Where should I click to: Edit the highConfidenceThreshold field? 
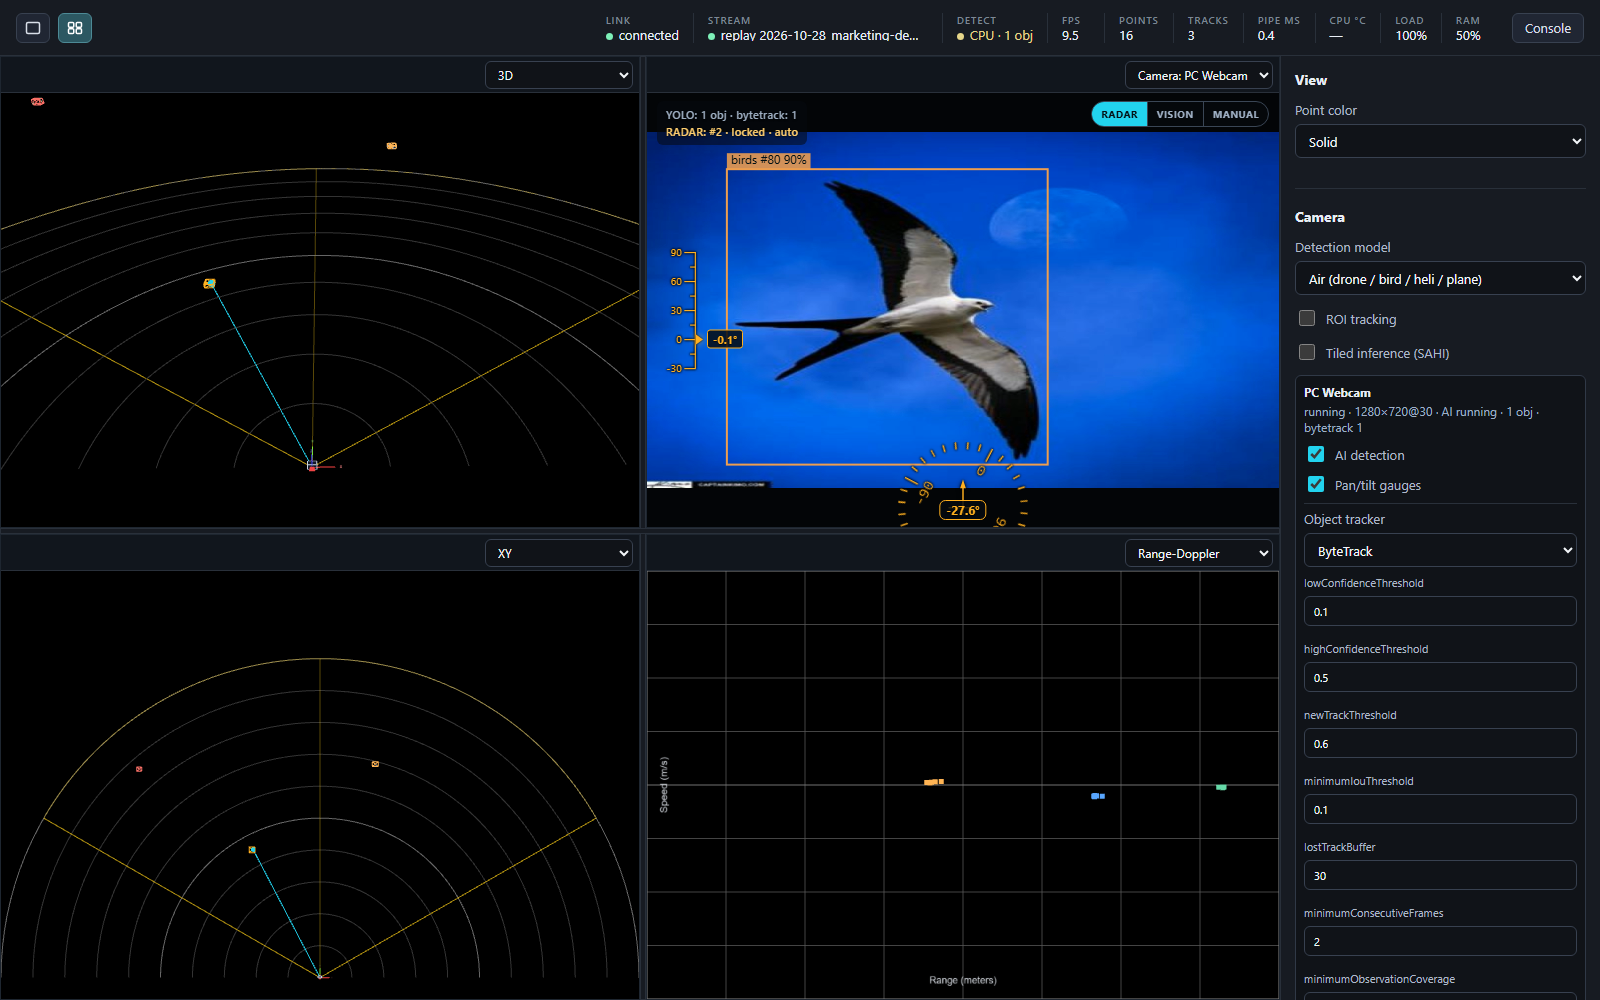(1440, 677)
